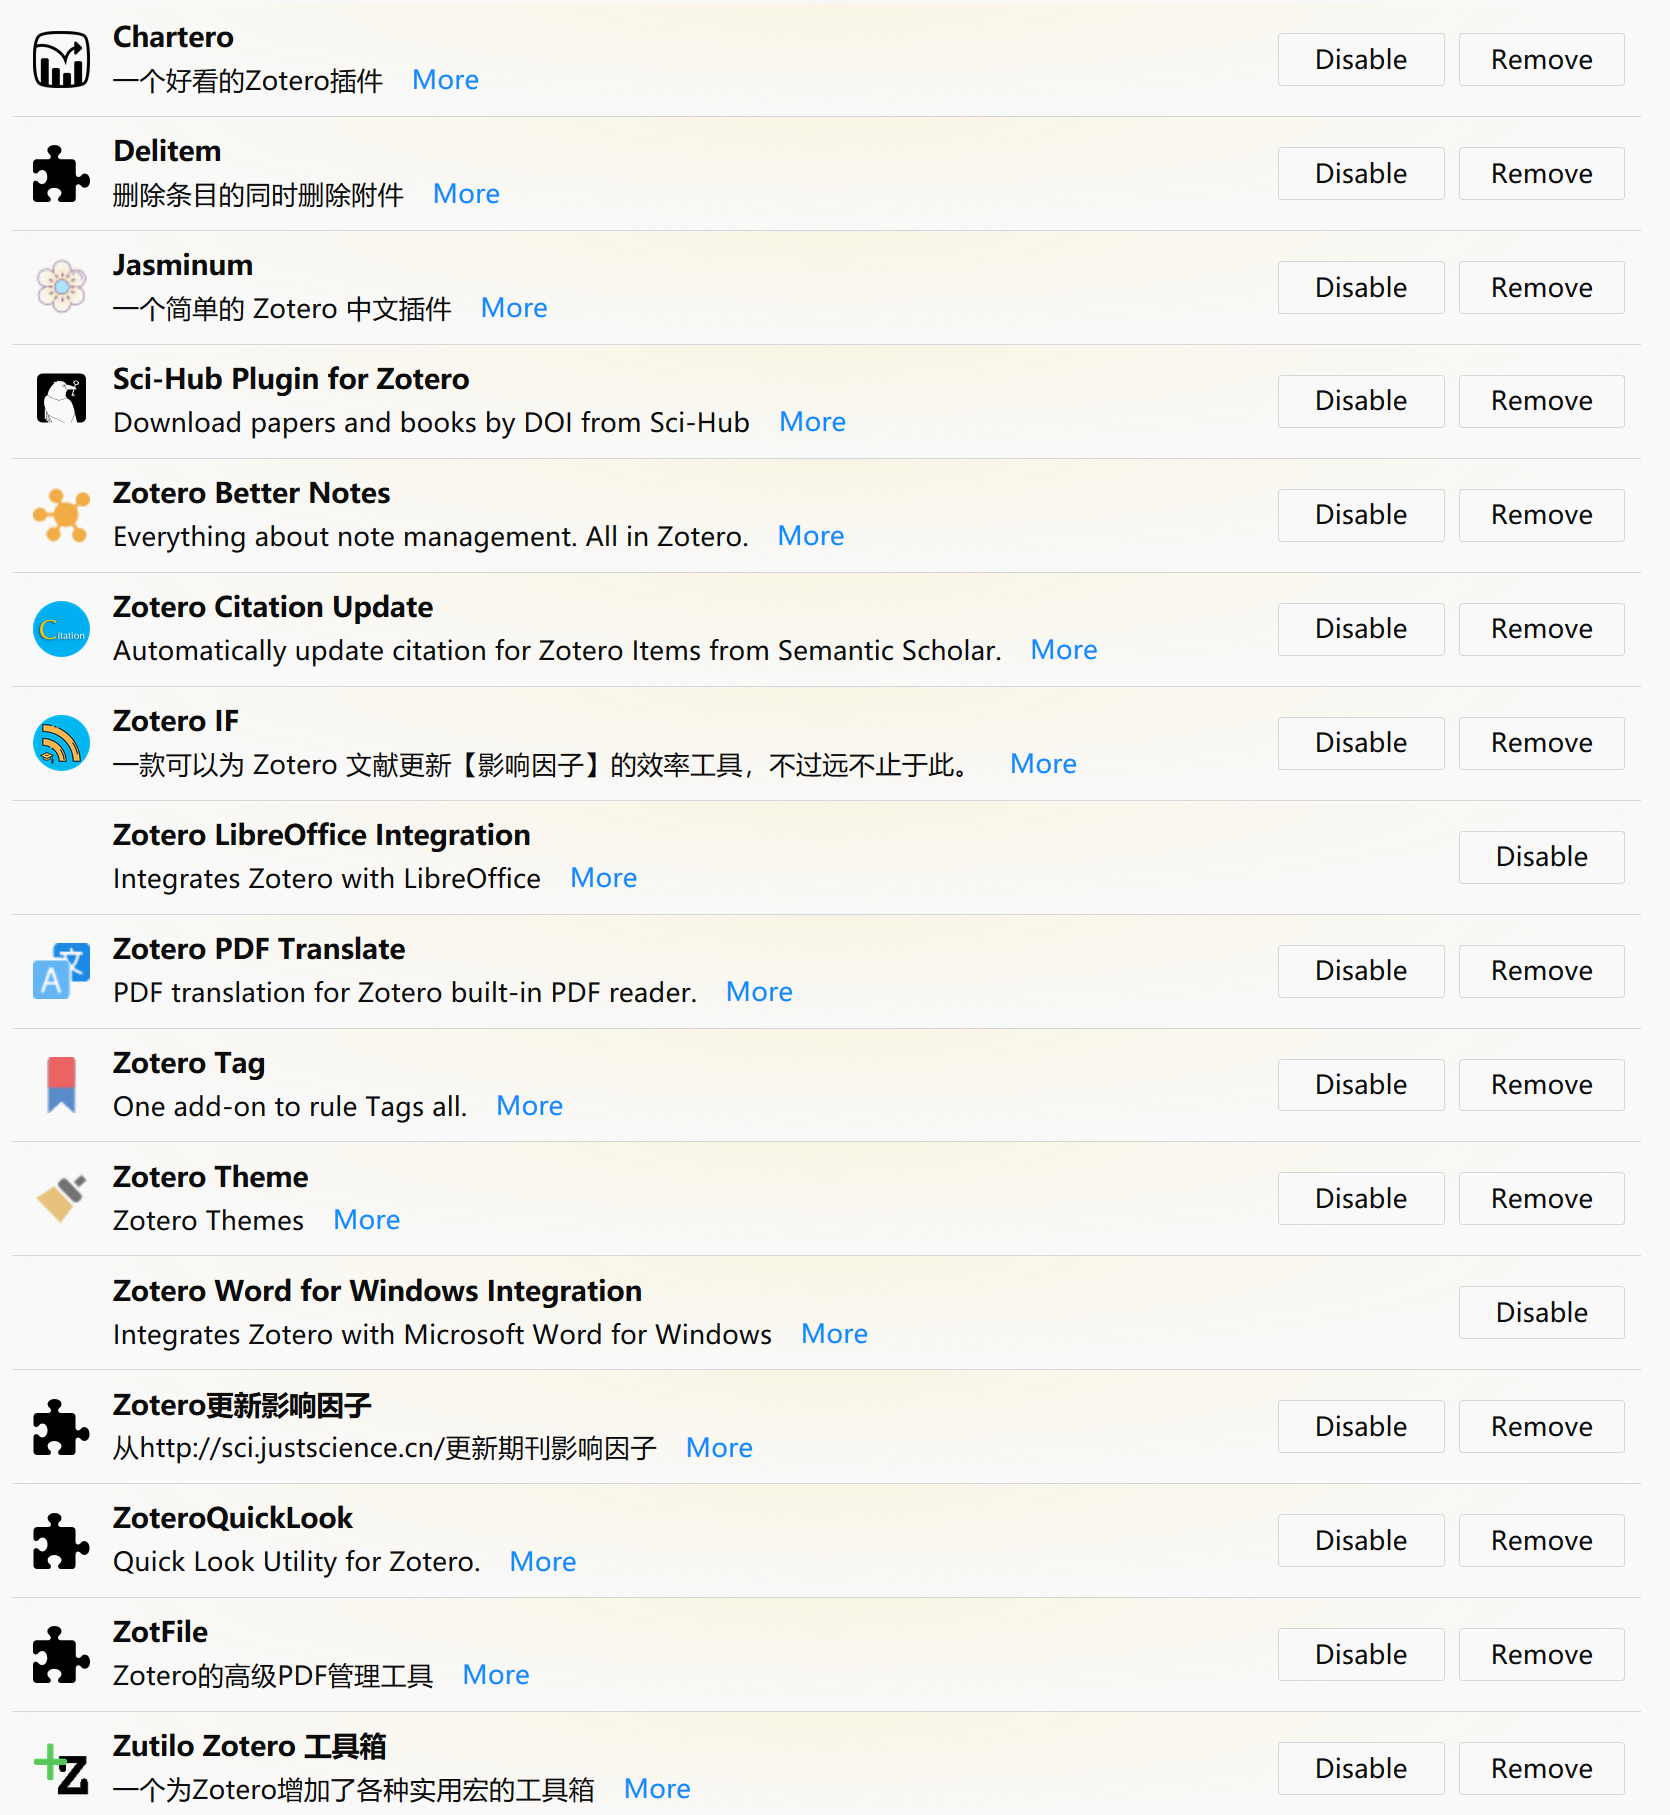The image size is (1670, 1815).
Task: Remove the Zotero PDF Translate plugin
Action: click(1541, 971)
